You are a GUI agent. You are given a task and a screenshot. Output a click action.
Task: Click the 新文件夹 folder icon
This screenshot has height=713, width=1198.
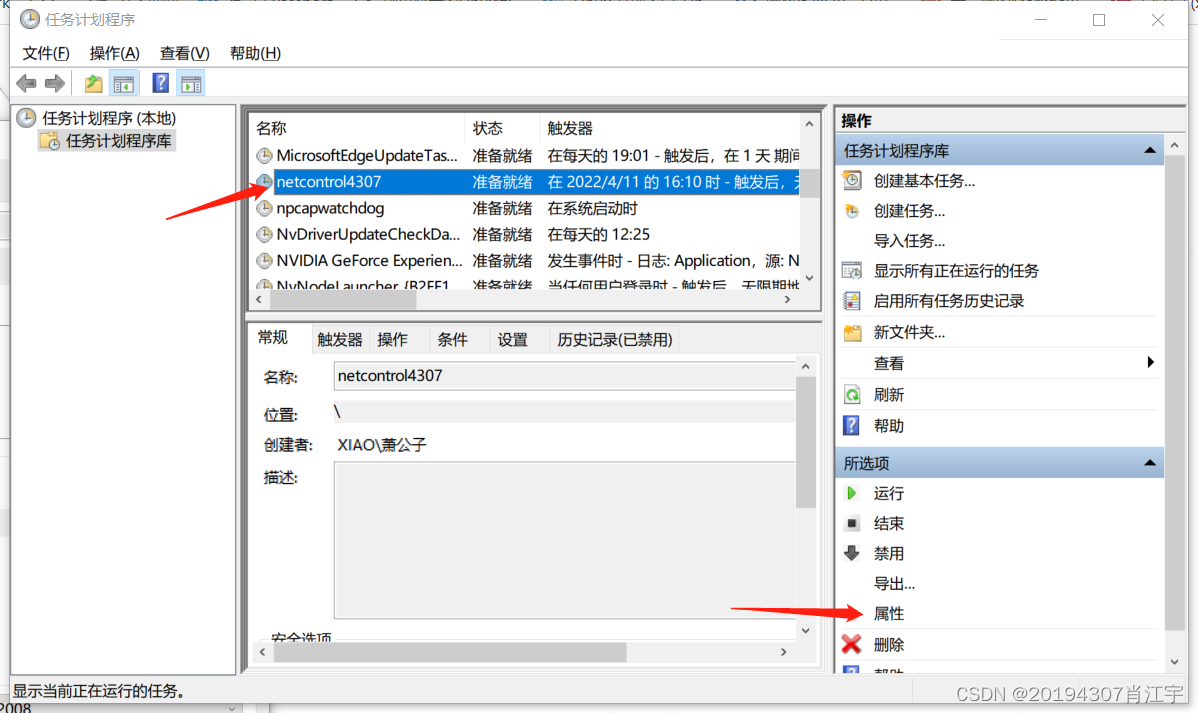(x=852, y=332)
